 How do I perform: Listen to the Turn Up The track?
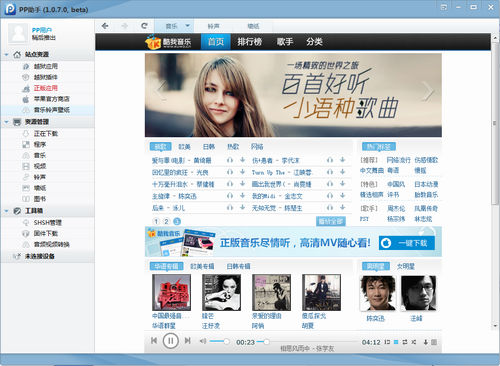(x=330, y=172)
